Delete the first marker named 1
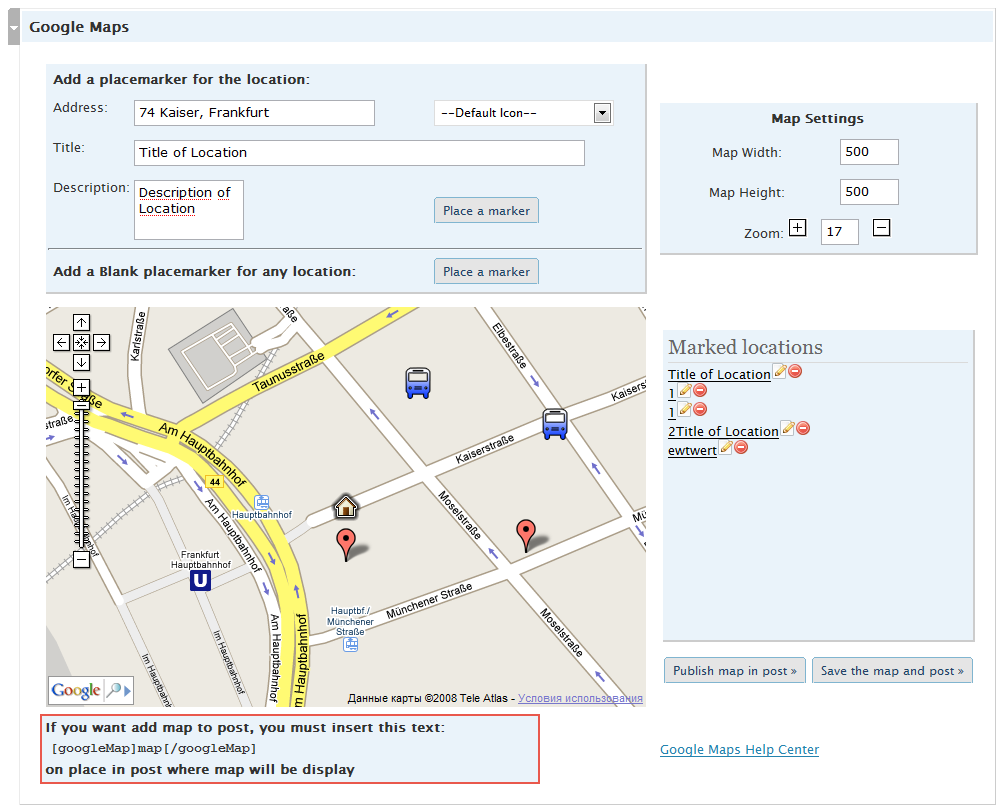 (x=700, y=390)
